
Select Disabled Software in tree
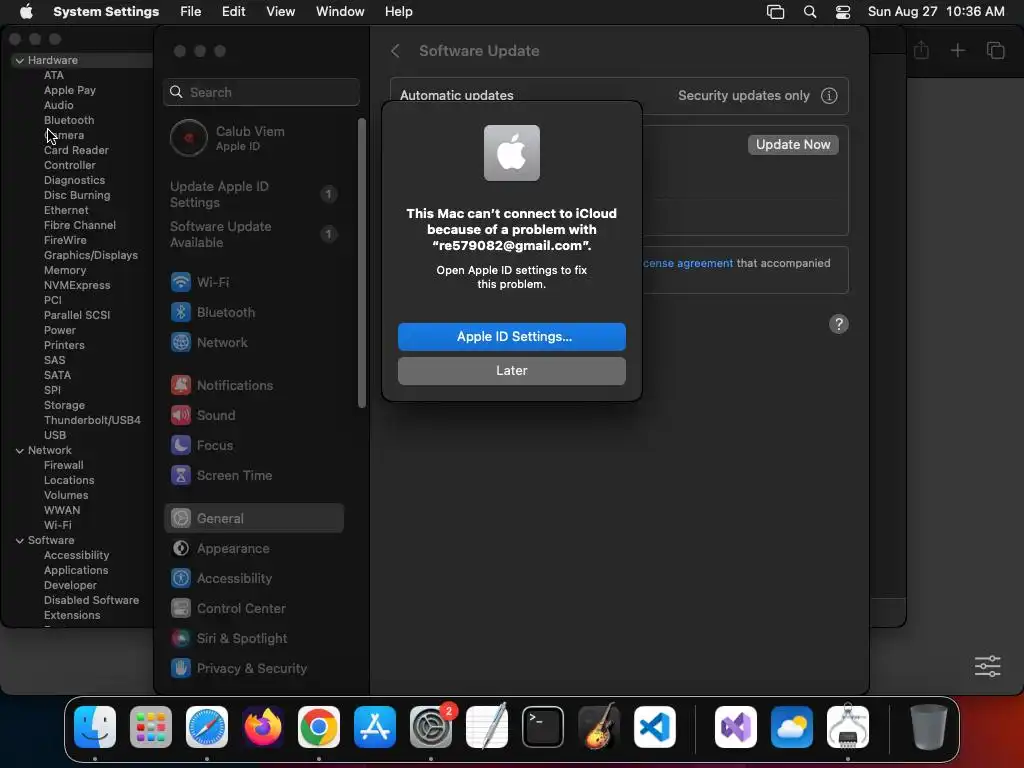pyautogui.click(x=91, y=600)
